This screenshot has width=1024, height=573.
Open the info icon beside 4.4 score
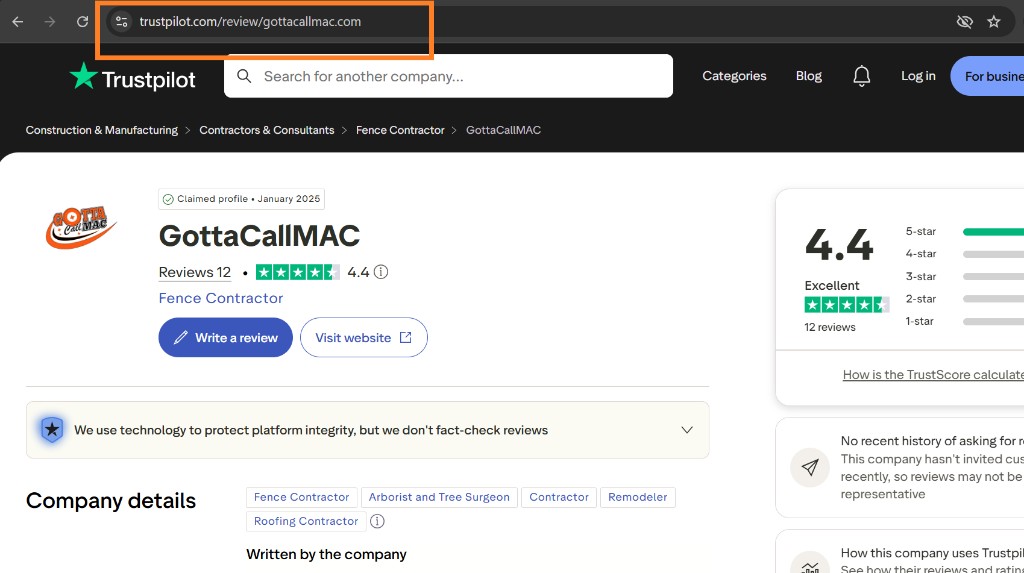click(x=381, y=272)
